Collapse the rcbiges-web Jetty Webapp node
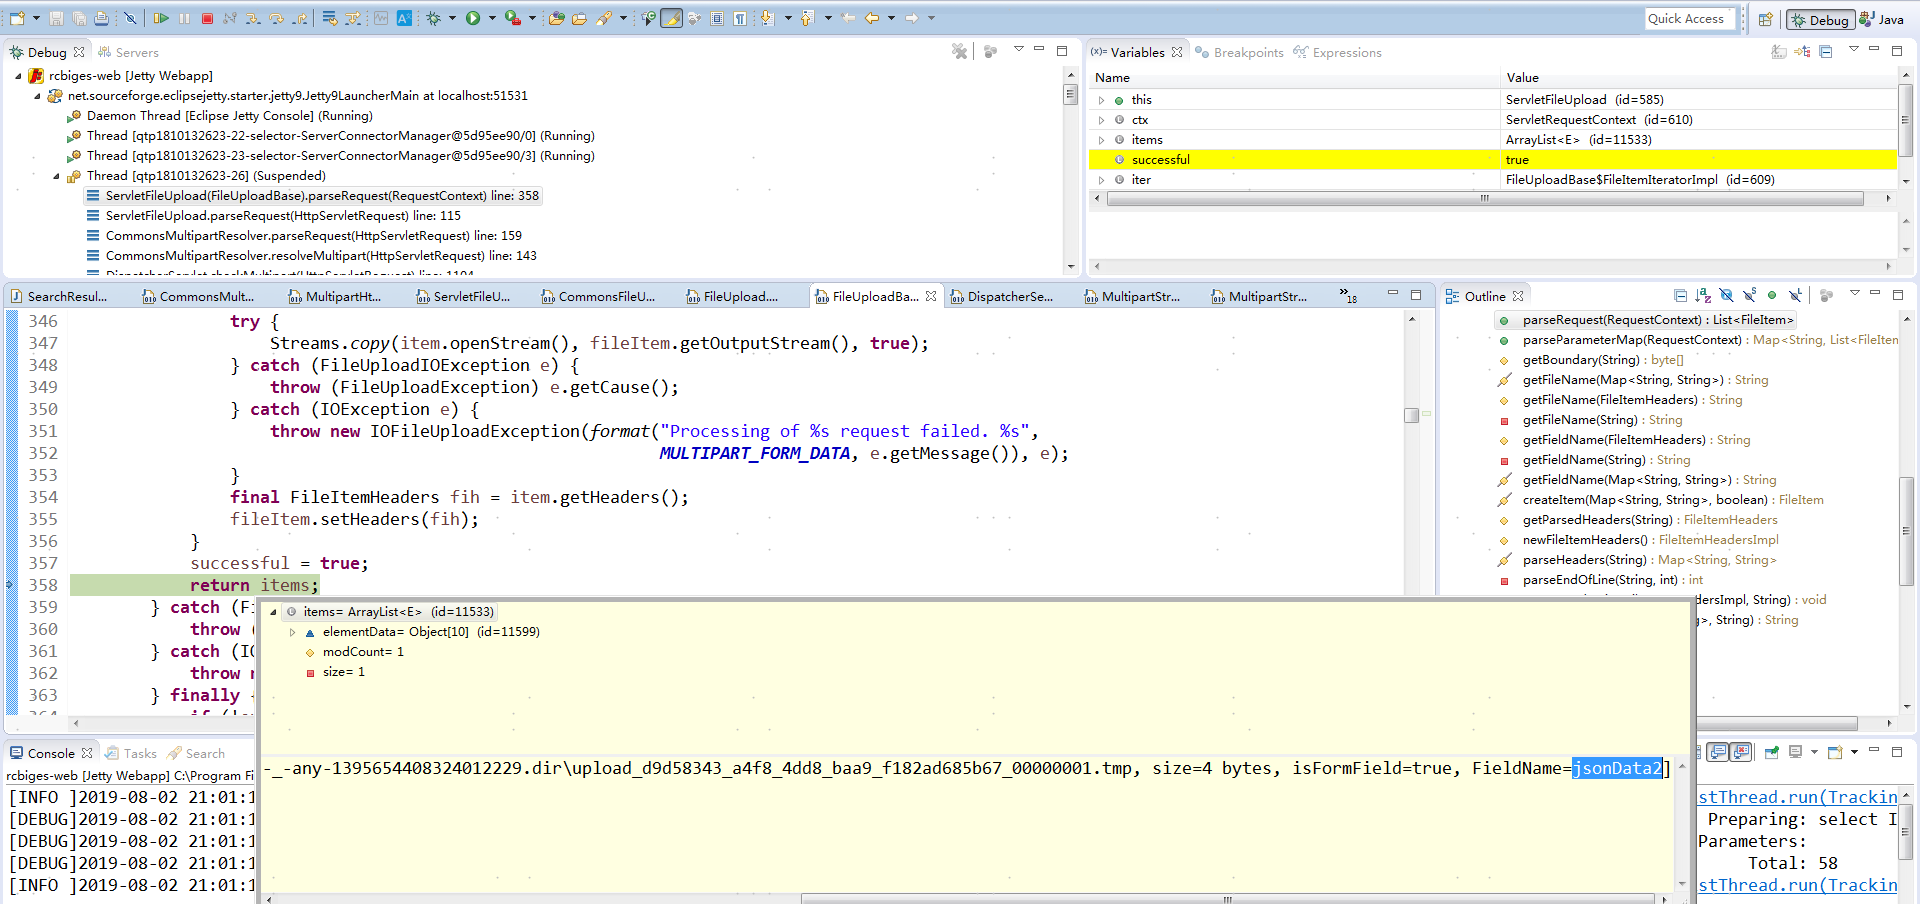This screenshot has width=1920, height=904. 18,76
